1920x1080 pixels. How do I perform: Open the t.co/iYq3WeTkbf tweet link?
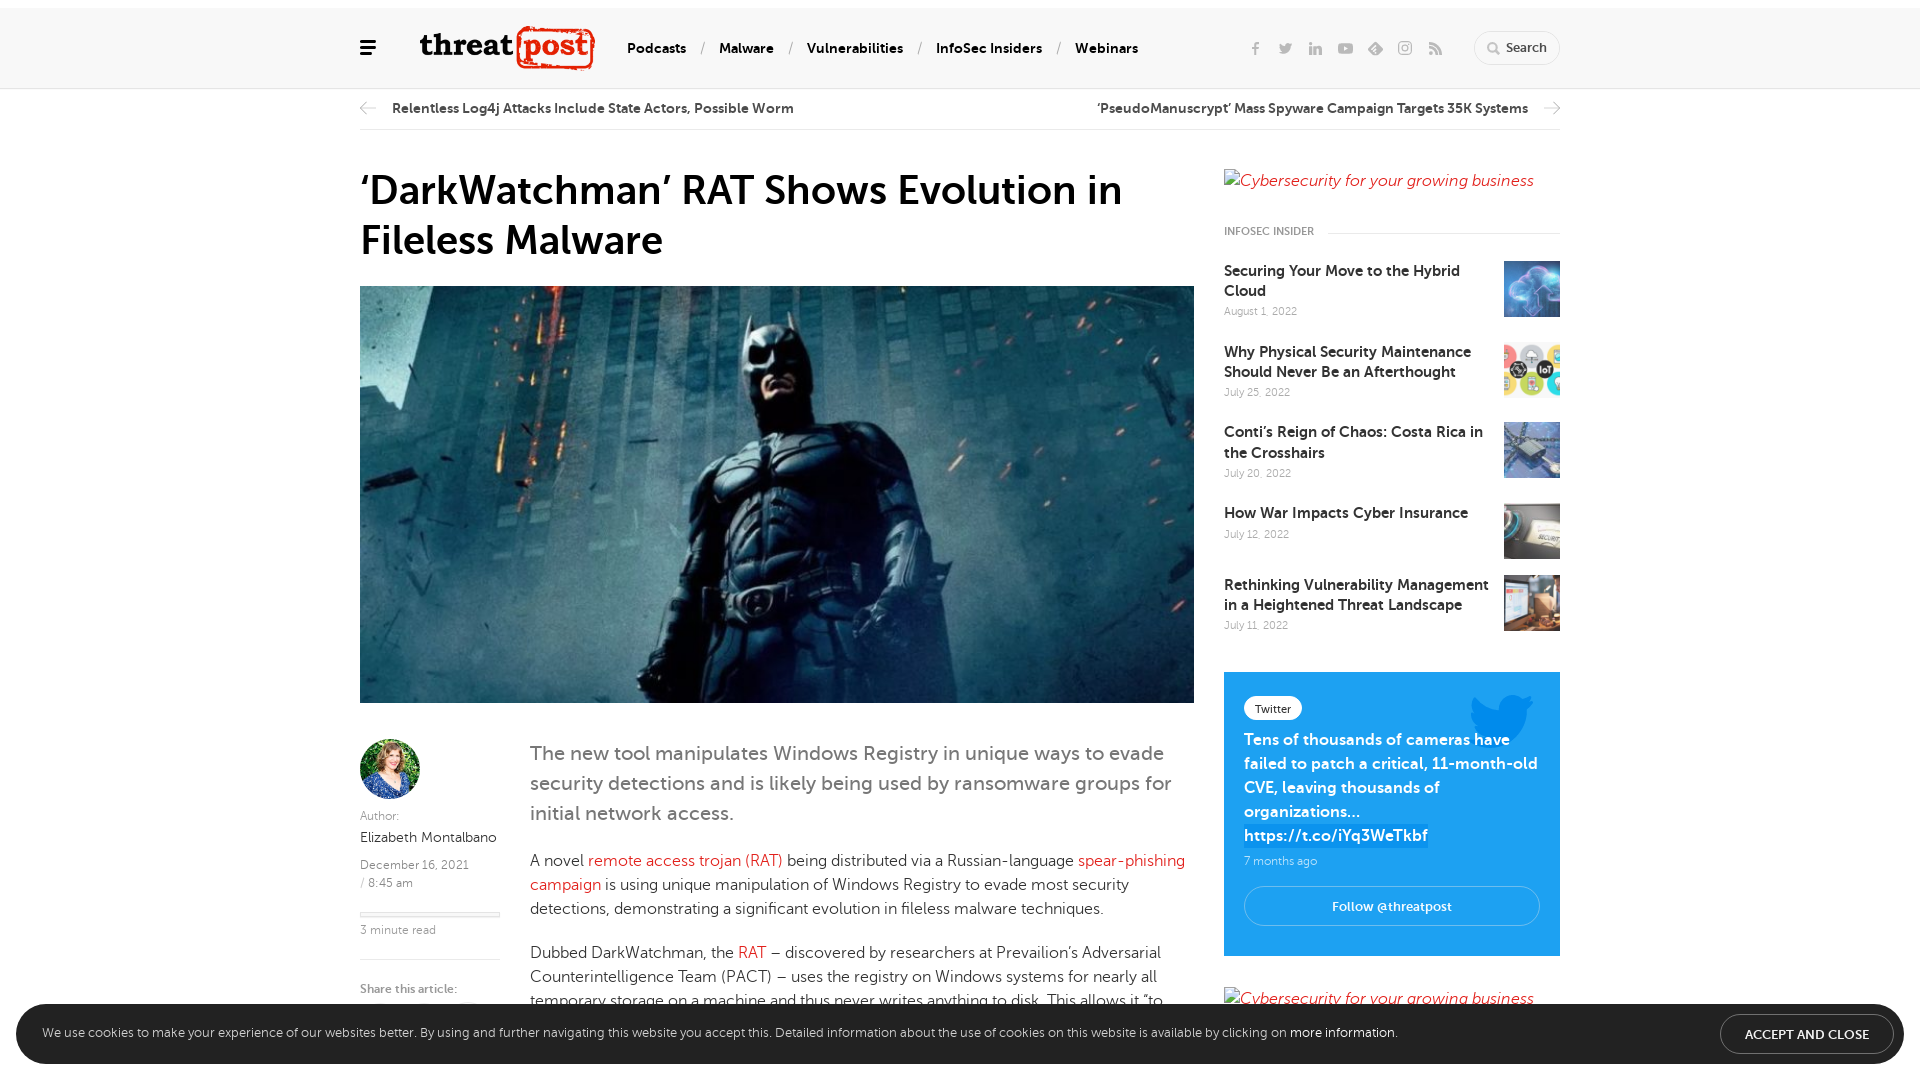point(1336,836)
